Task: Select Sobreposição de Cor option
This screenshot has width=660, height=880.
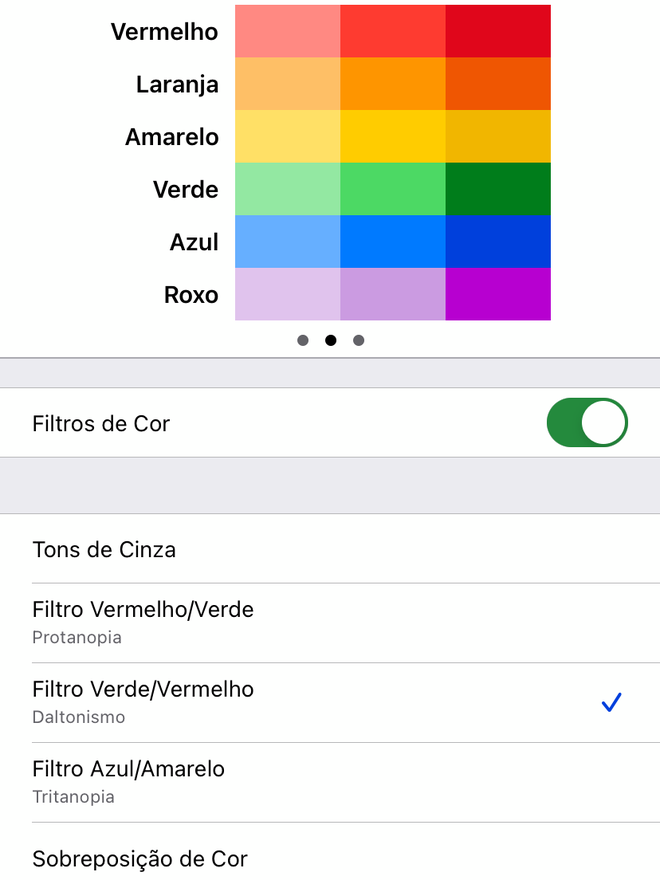Action: pos(330,853)
